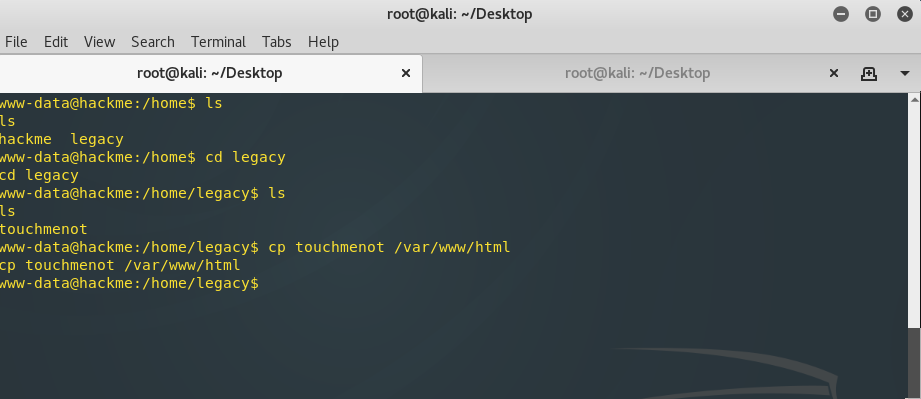This screenshot has width=921, height=399.
Task: Close the terminal window
Action: [x=905, y=14]
